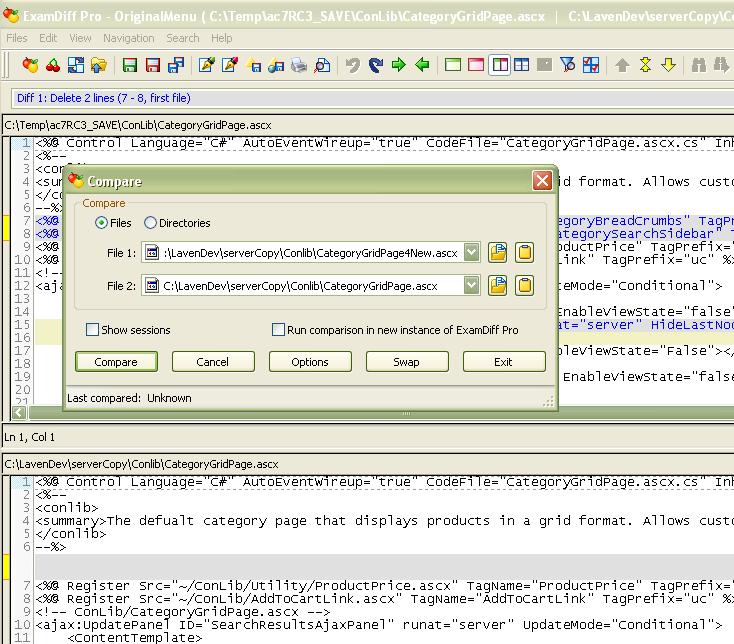Click the Last compared: Unknown status text

(129, 398)
